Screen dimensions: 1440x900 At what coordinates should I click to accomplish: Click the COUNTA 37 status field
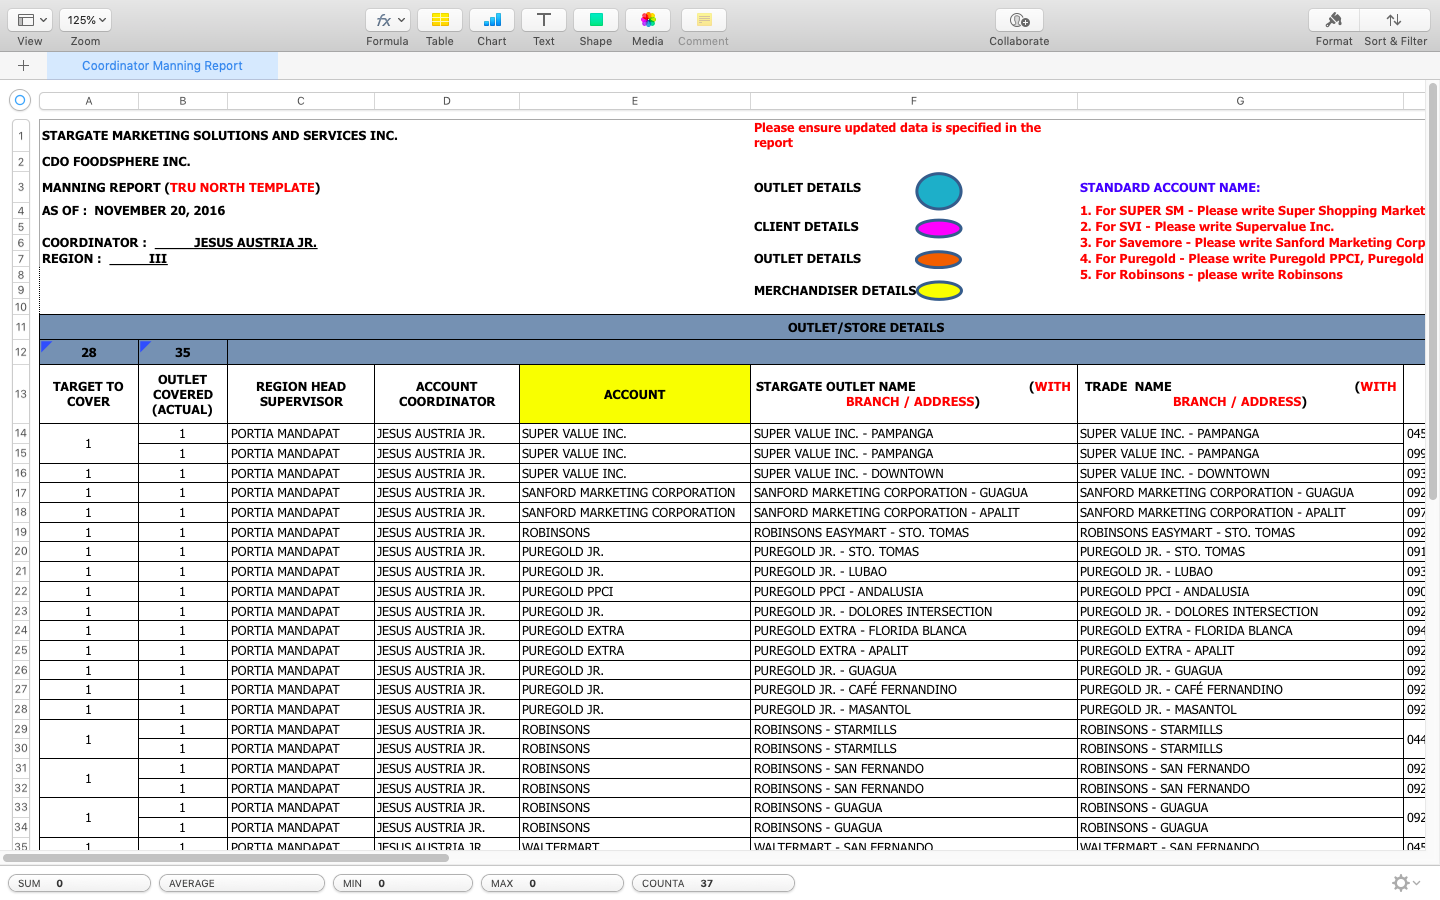click(x=713, y=883)
